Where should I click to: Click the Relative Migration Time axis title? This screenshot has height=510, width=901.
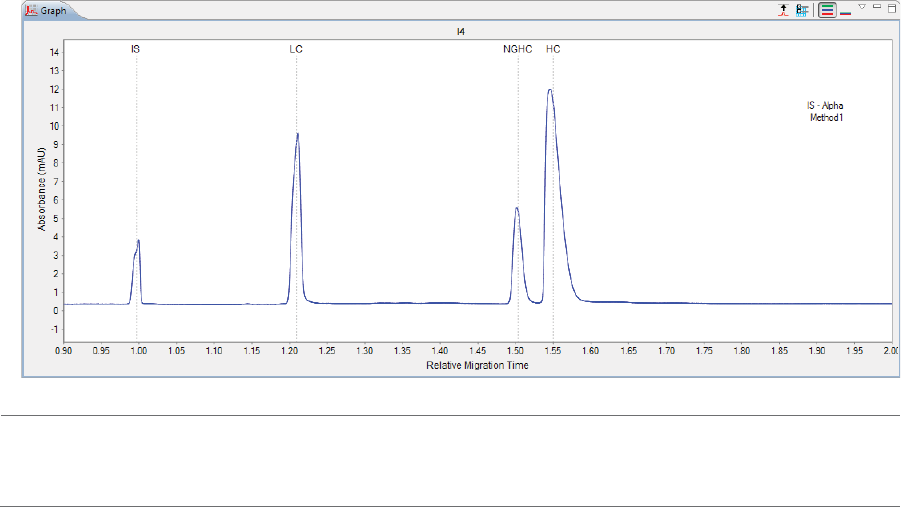(477, 365)
